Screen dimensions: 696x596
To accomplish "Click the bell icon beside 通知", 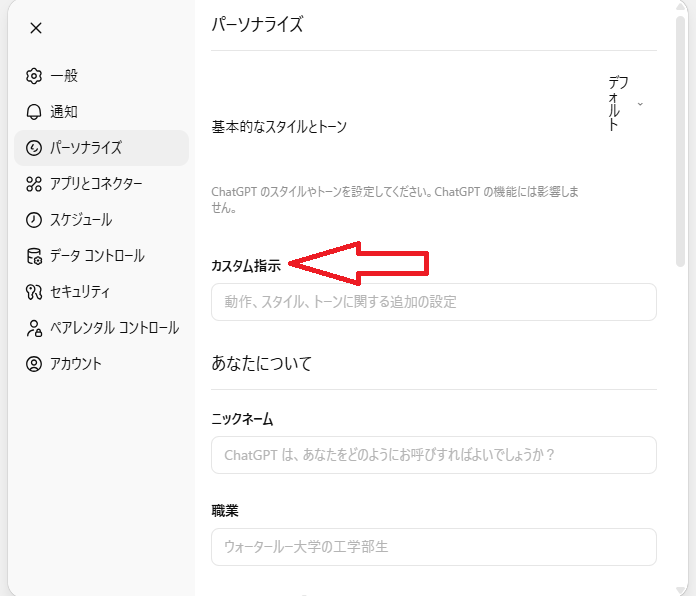I will click(x=34, y=112).
